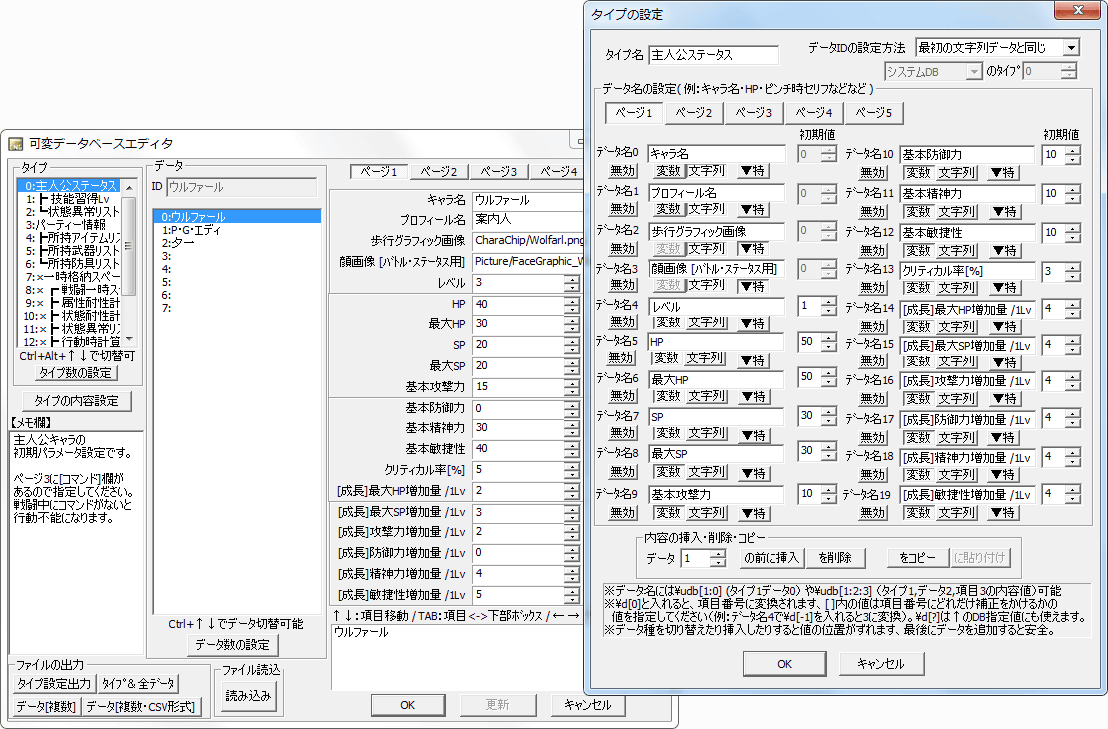Toggle 文字列 for データ名0 キャラ名

point(707,171)
